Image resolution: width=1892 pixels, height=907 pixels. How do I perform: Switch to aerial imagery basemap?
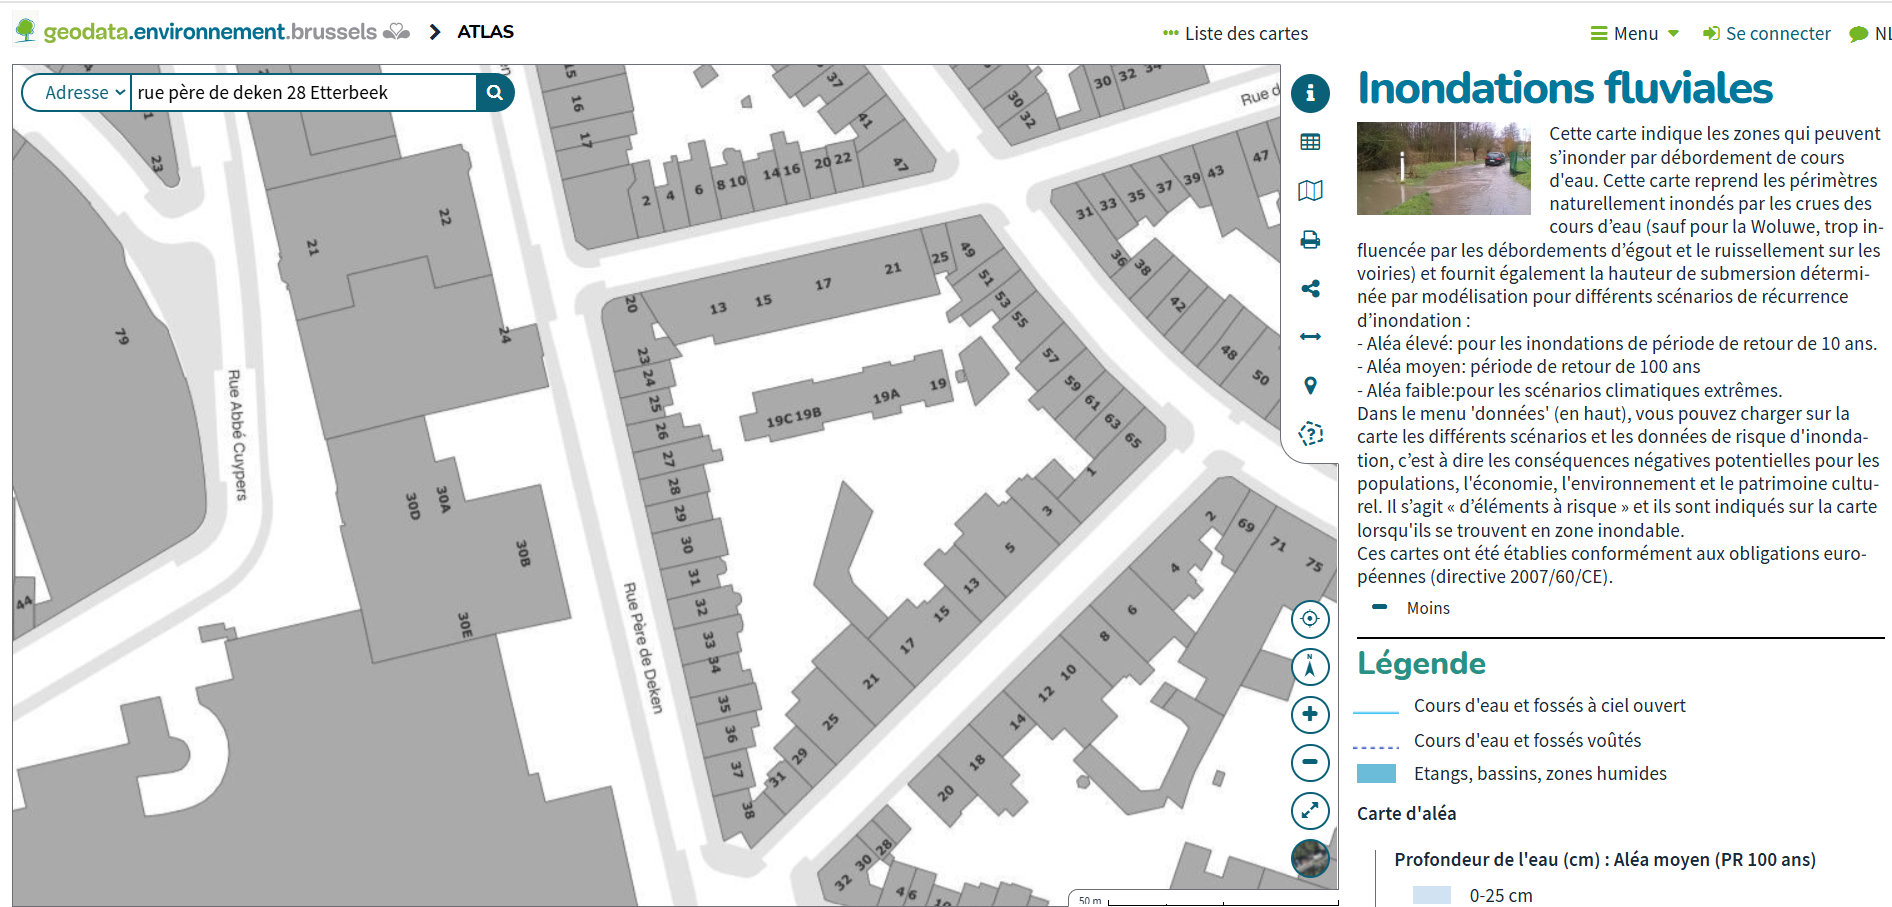pos(1310,858)
